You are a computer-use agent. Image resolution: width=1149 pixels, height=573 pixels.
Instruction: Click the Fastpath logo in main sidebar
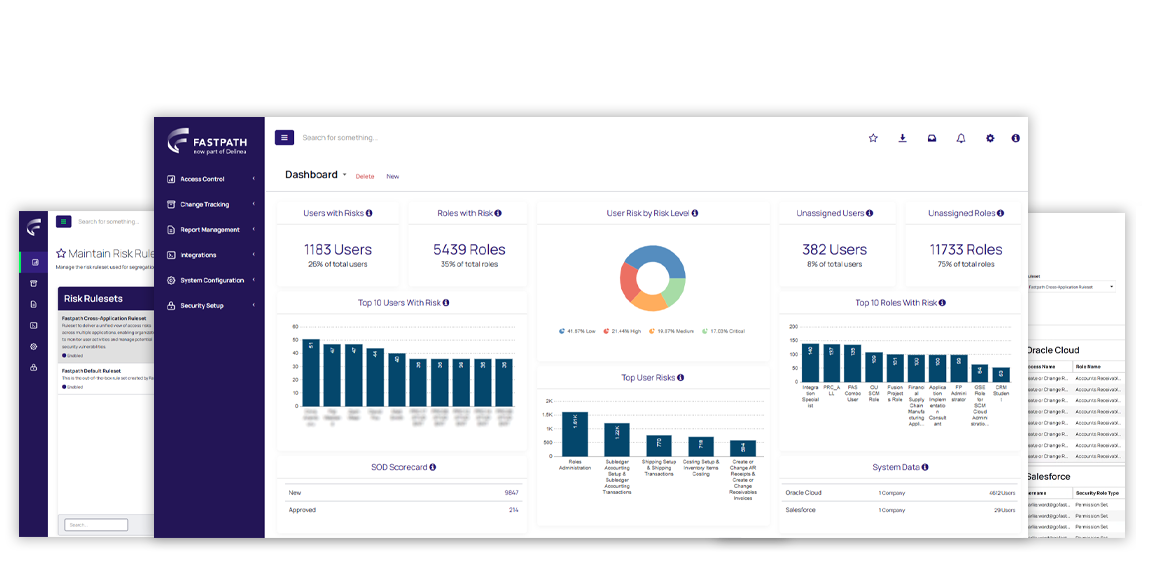coord(209,141)
